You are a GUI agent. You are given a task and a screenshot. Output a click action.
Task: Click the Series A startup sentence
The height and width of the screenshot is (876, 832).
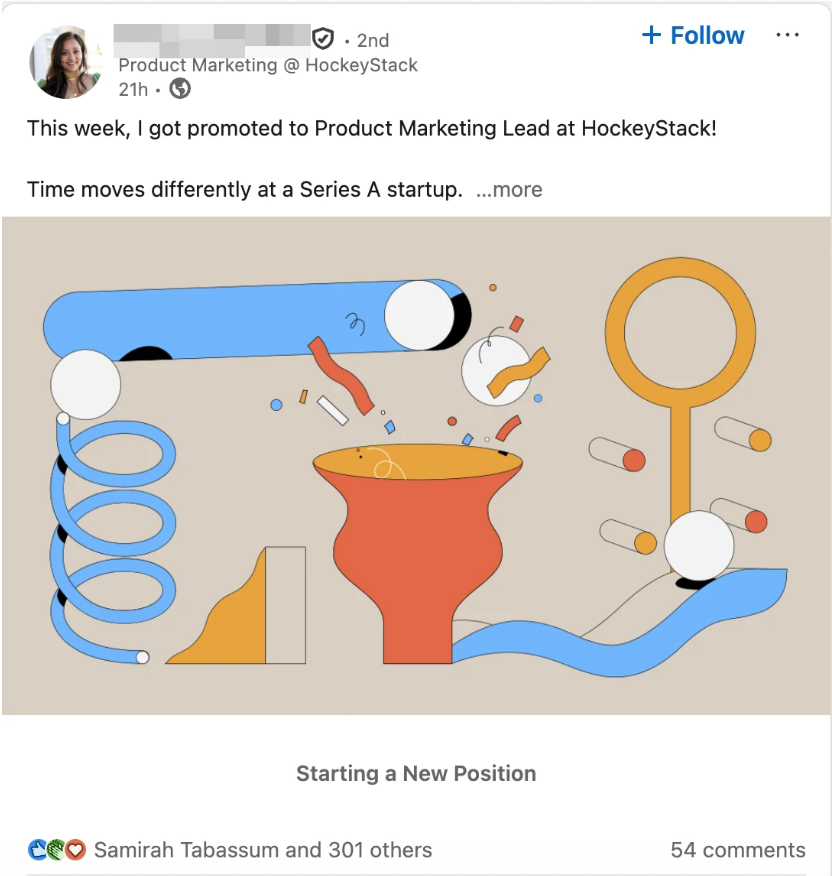pyautogui.click(x=244, y=190)
